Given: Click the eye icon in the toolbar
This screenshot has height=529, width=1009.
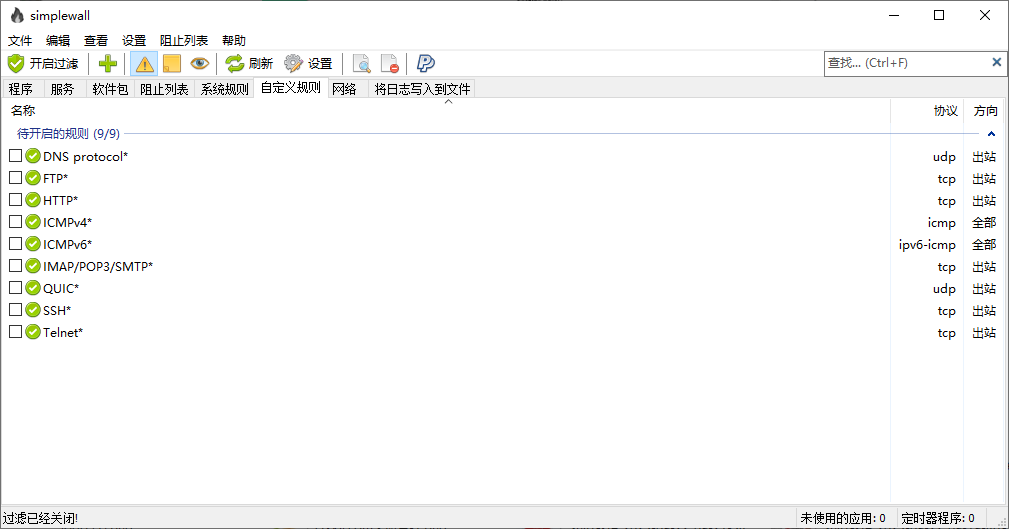Looking at the screenshot, I should click(200, 64).
